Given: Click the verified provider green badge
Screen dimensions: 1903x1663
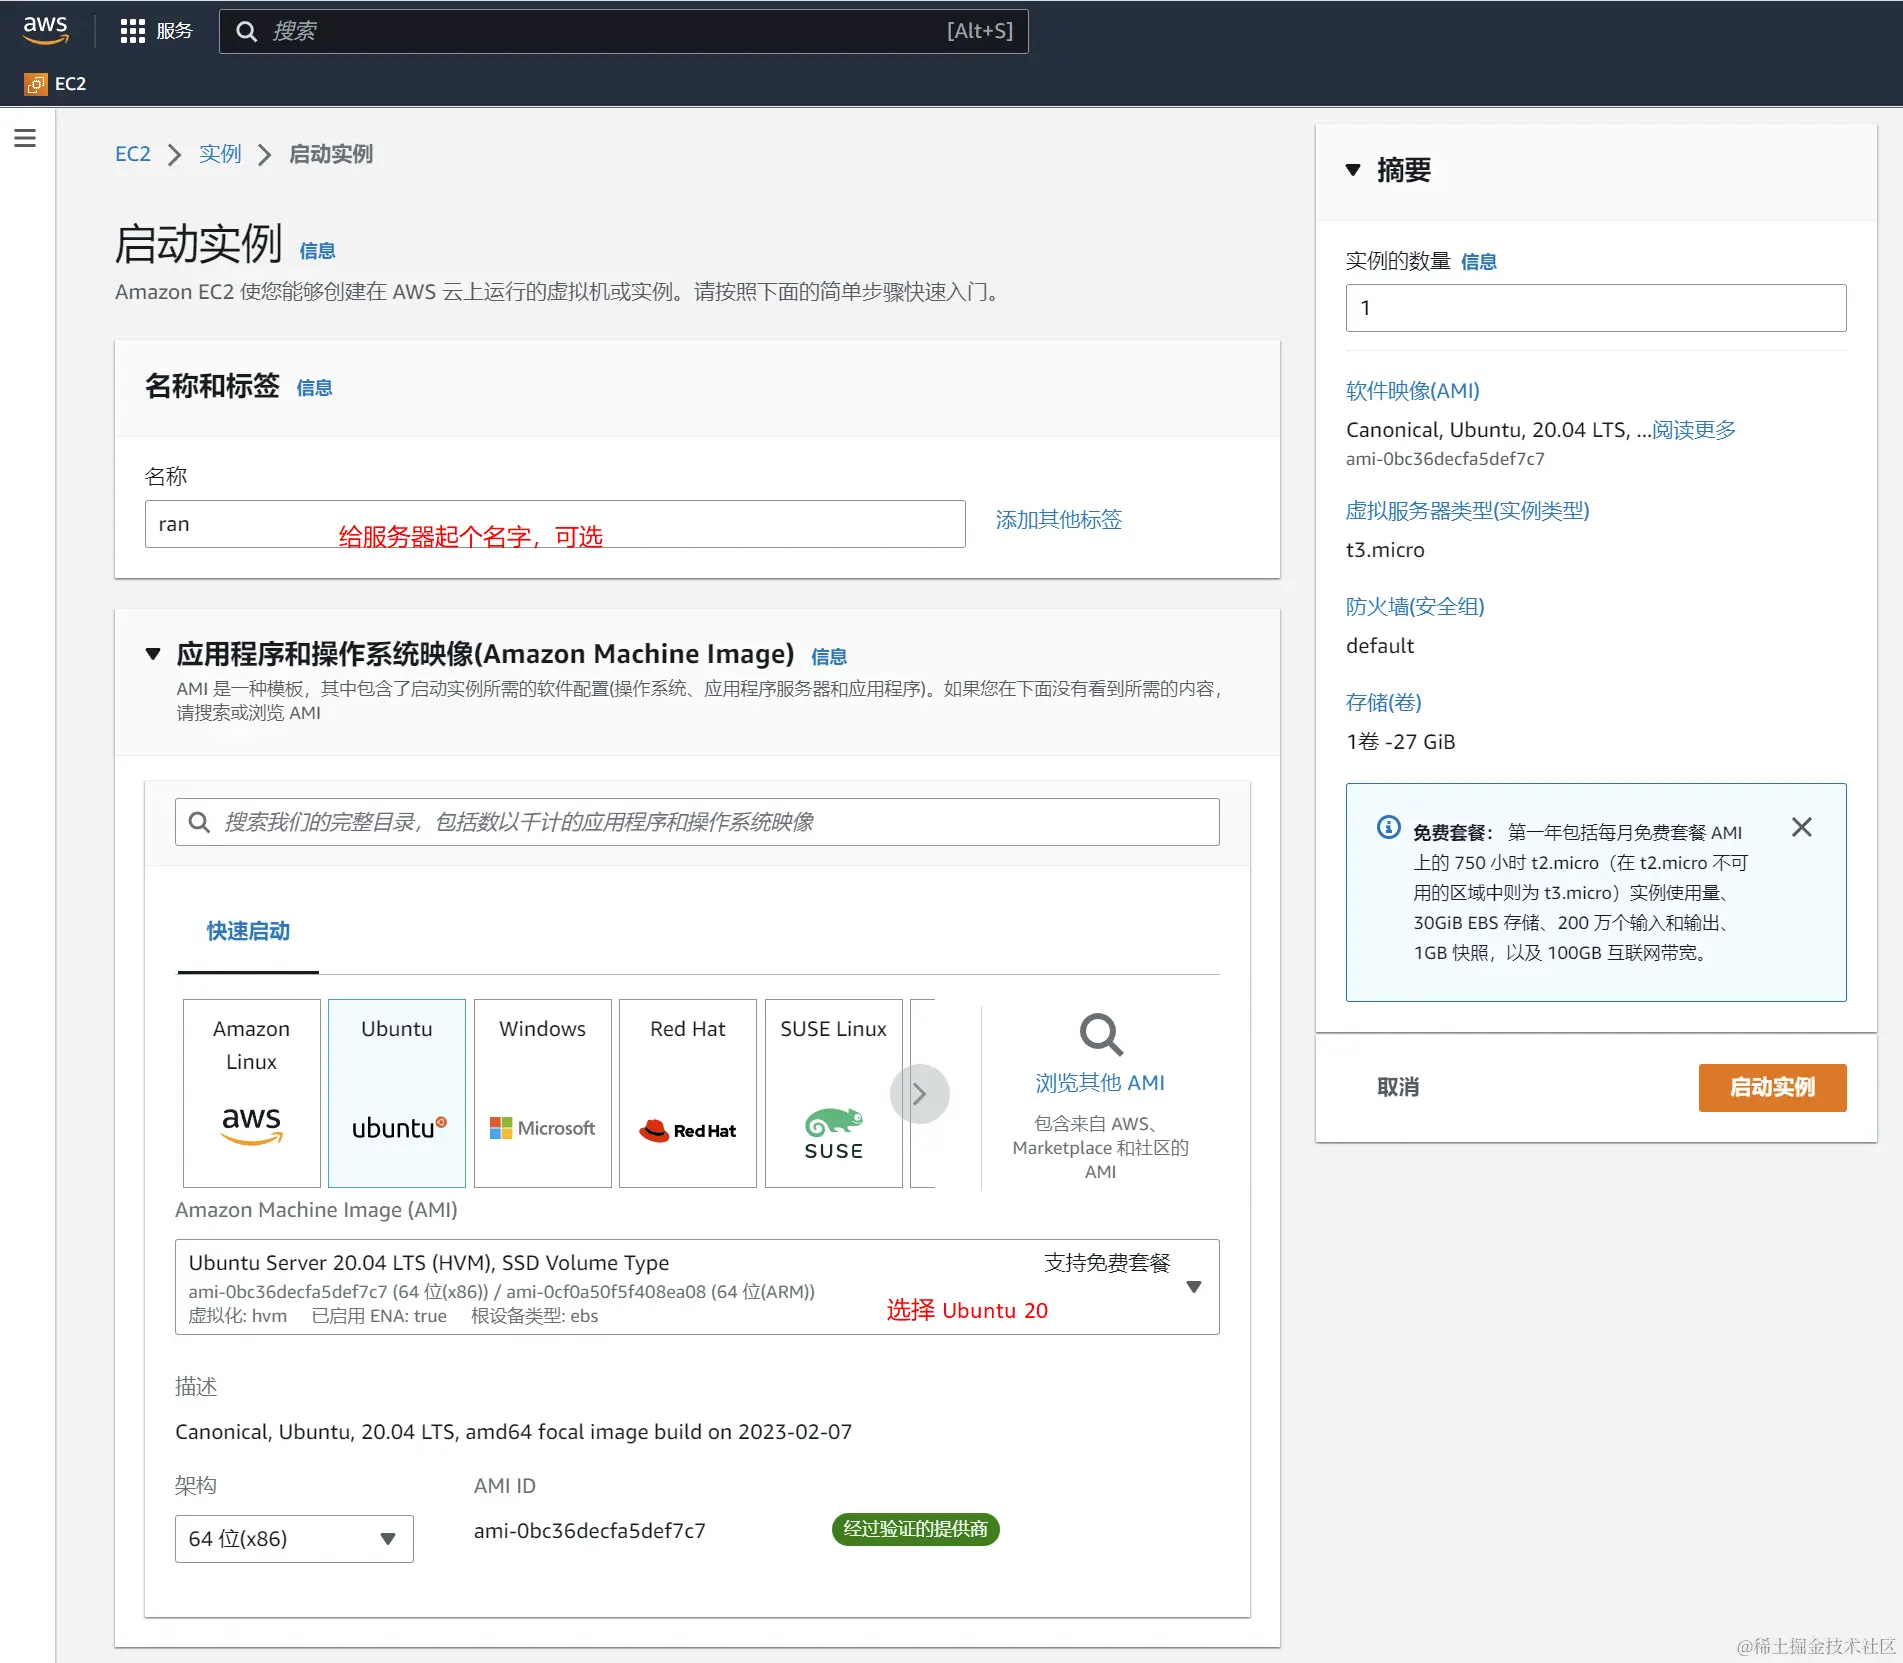Looking at the screenshot, I should click(x=915, y=1529).
